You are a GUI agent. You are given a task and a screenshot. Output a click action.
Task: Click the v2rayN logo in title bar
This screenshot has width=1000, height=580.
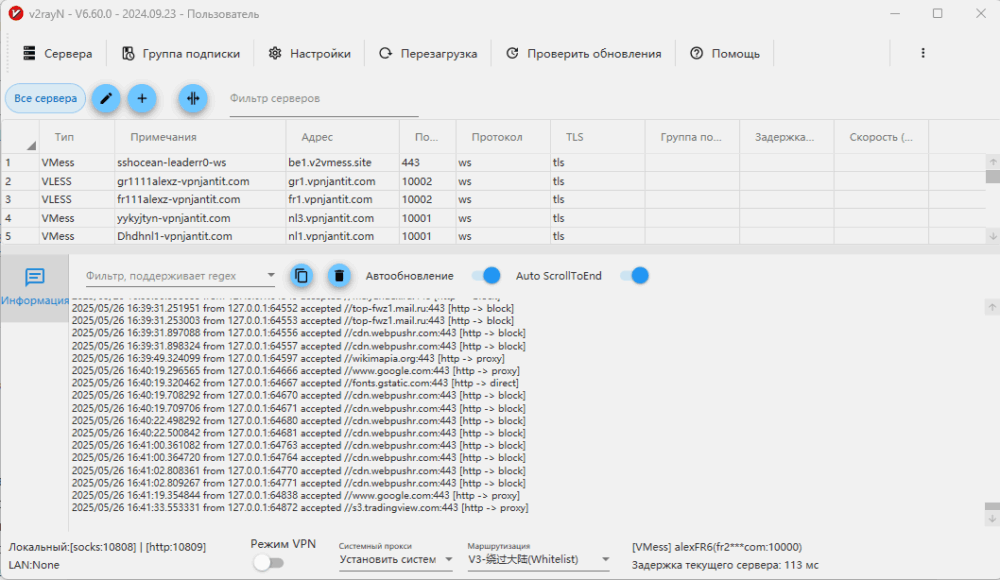coord(15,14)
